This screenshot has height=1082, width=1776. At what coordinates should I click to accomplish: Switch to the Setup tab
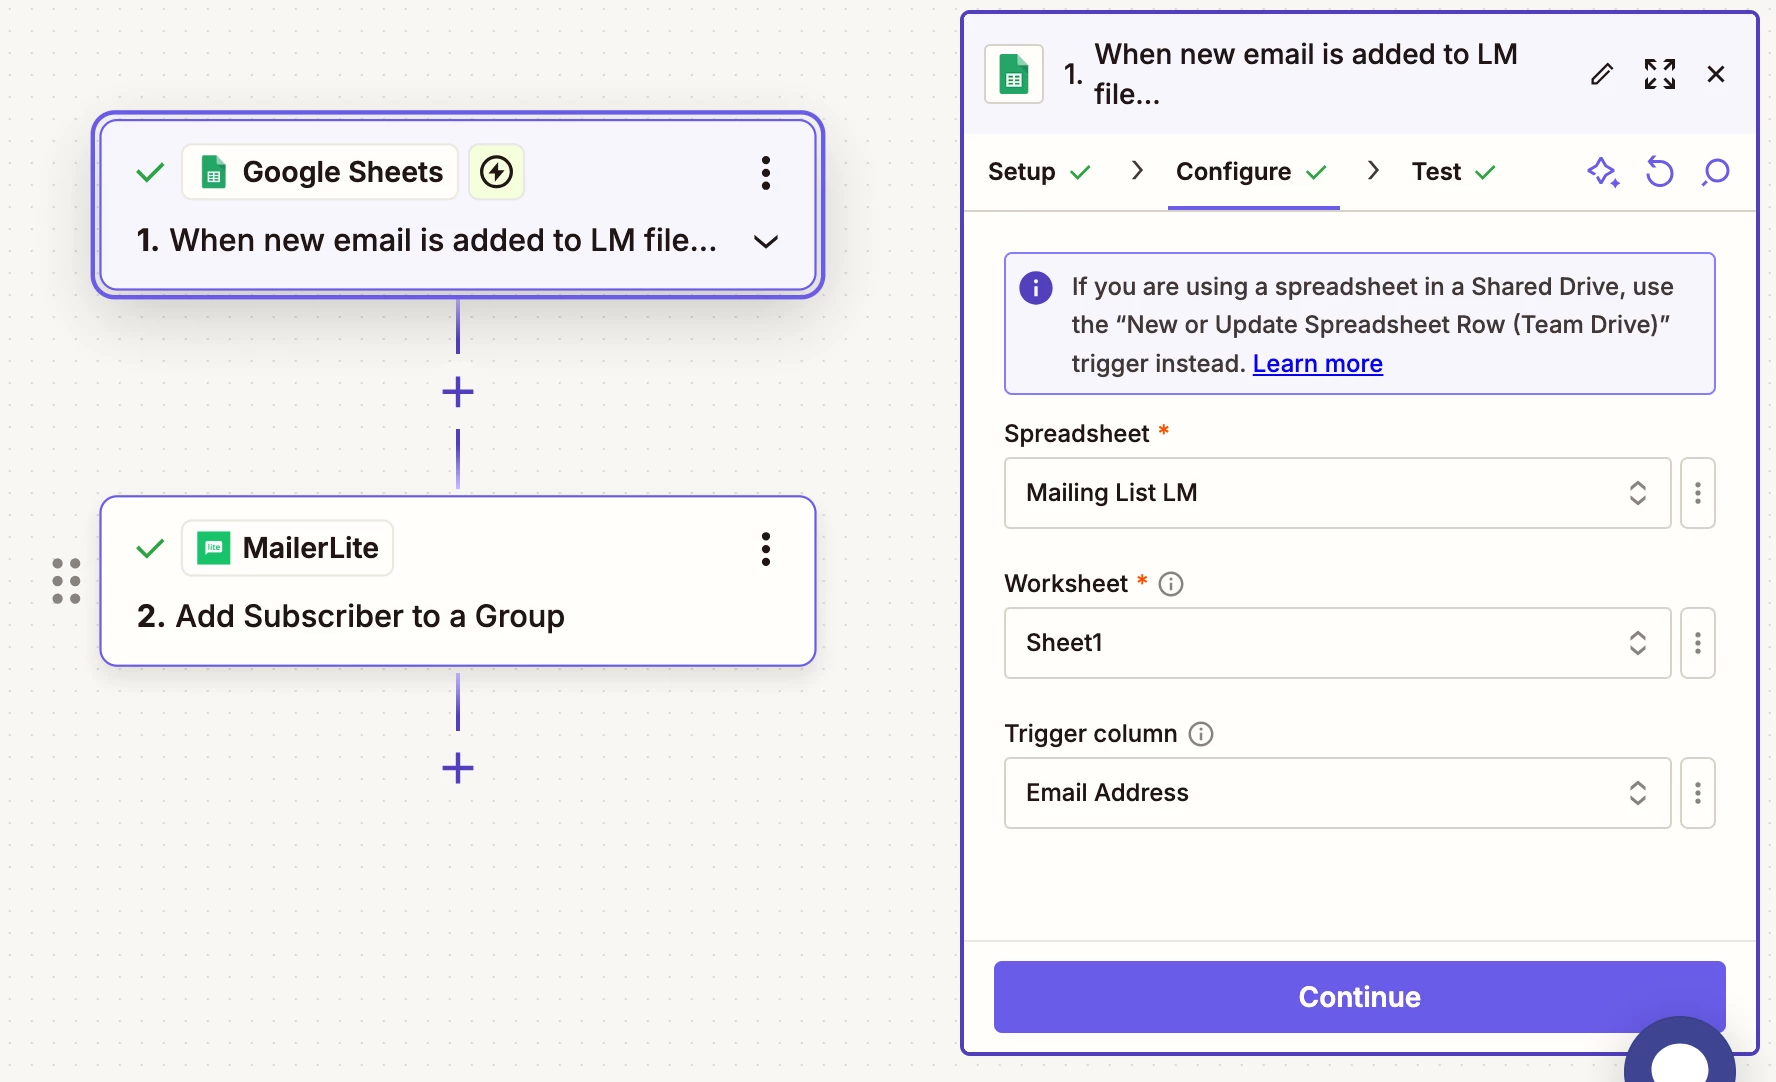tap(1039, 172)
